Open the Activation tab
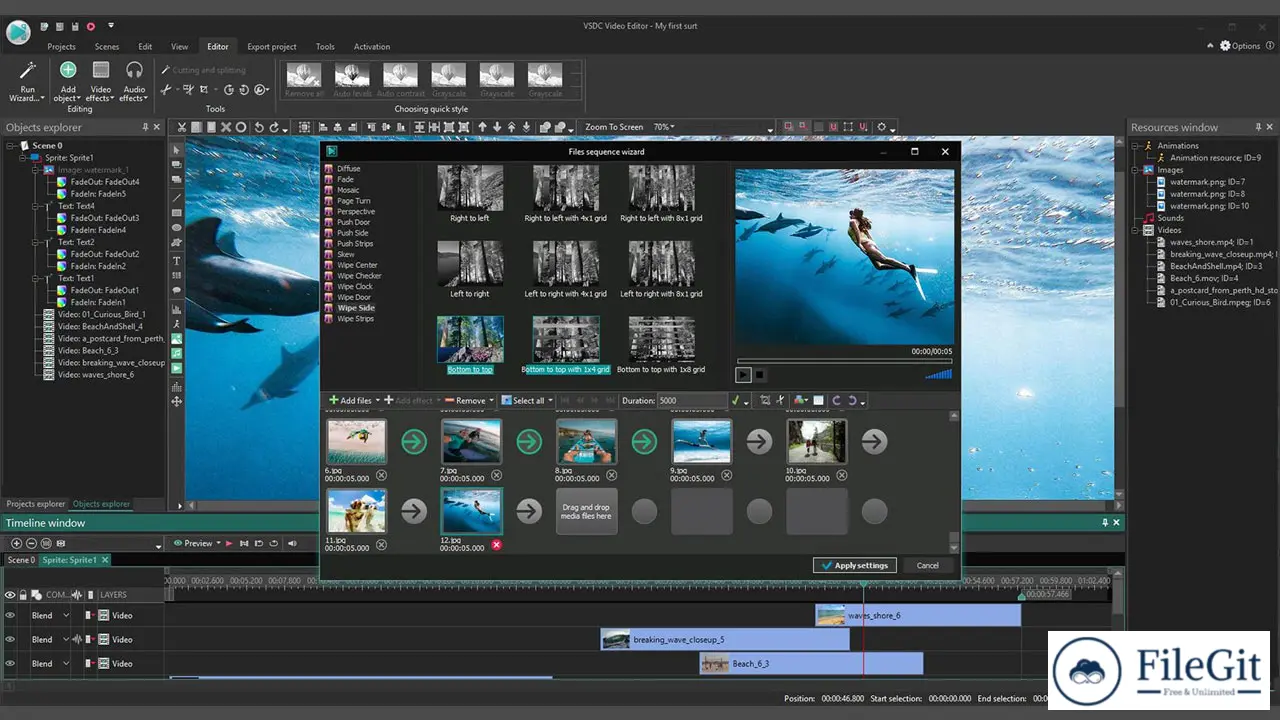The height and width of the screenshot is (720, 1280). pyautogui.click(x=372, y=46)
